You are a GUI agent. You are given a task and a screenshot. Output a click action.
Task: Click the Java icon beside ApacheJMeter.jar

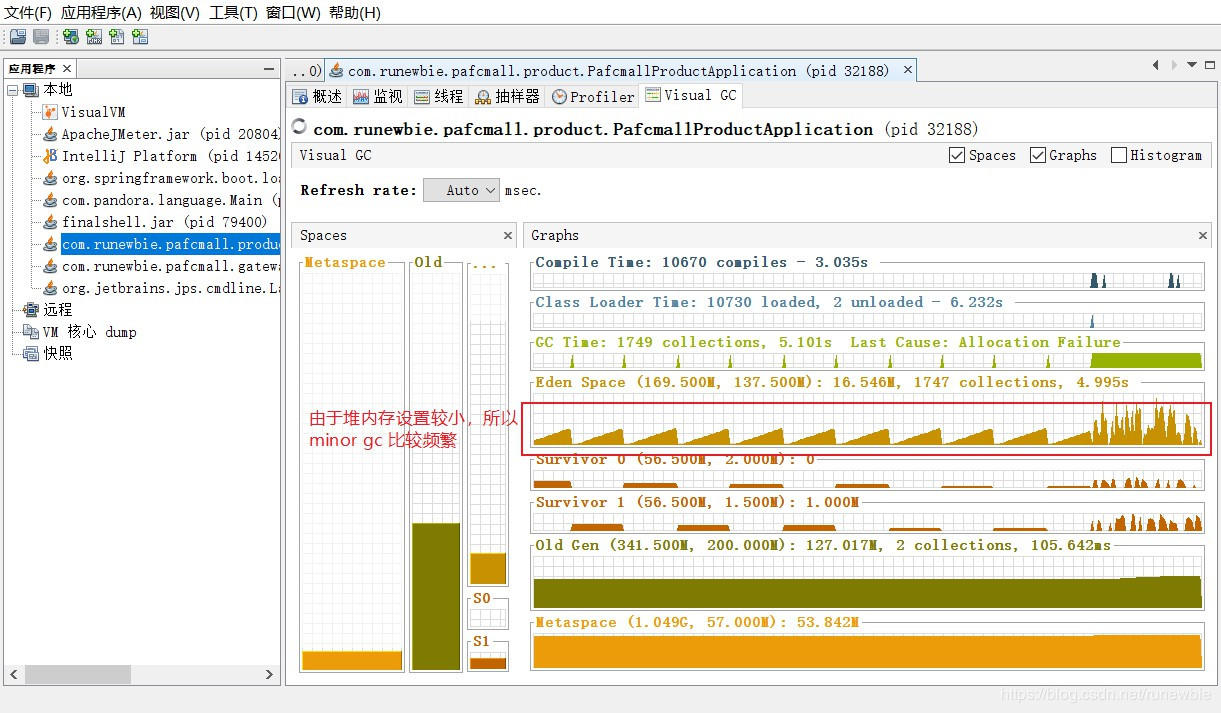tap(51, 134)
